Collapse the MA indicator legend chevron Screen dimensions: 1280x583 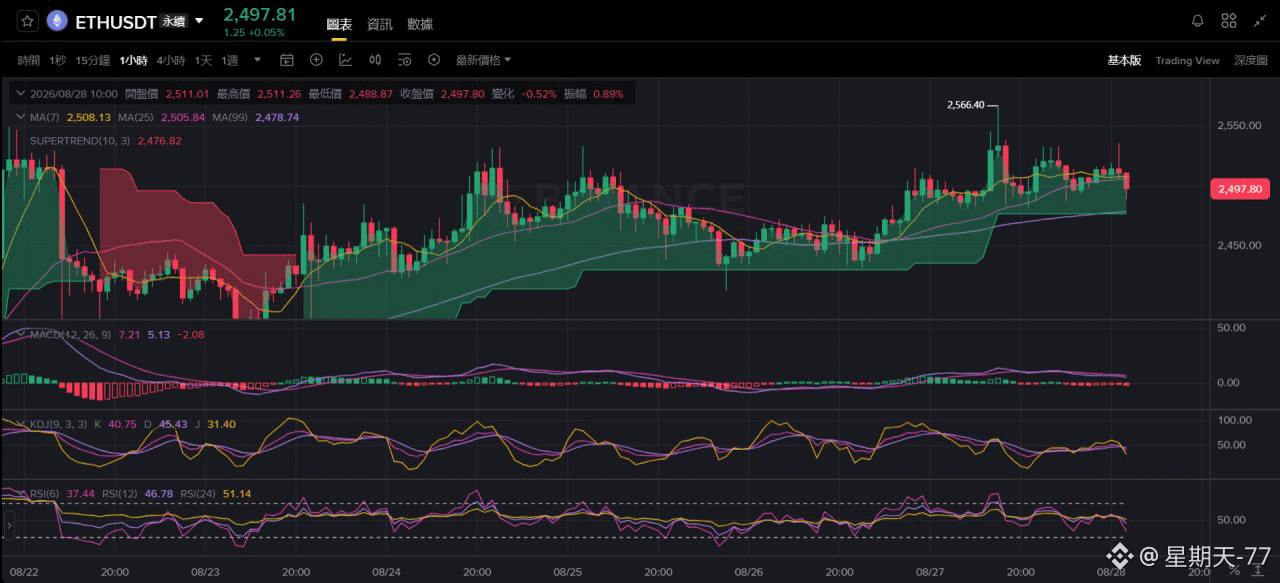click(21, 117)
